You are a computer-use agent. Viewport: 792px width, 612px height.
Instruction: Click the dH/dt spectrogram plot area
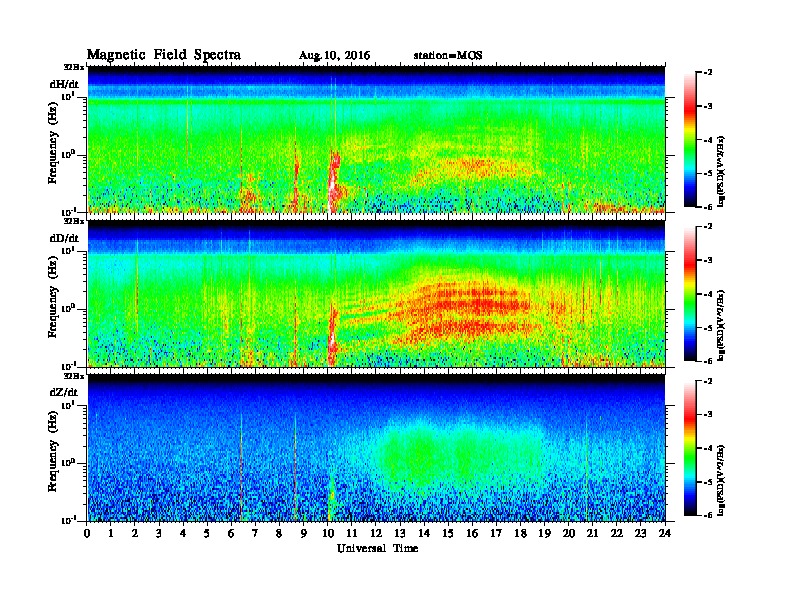tap(376, 139)
